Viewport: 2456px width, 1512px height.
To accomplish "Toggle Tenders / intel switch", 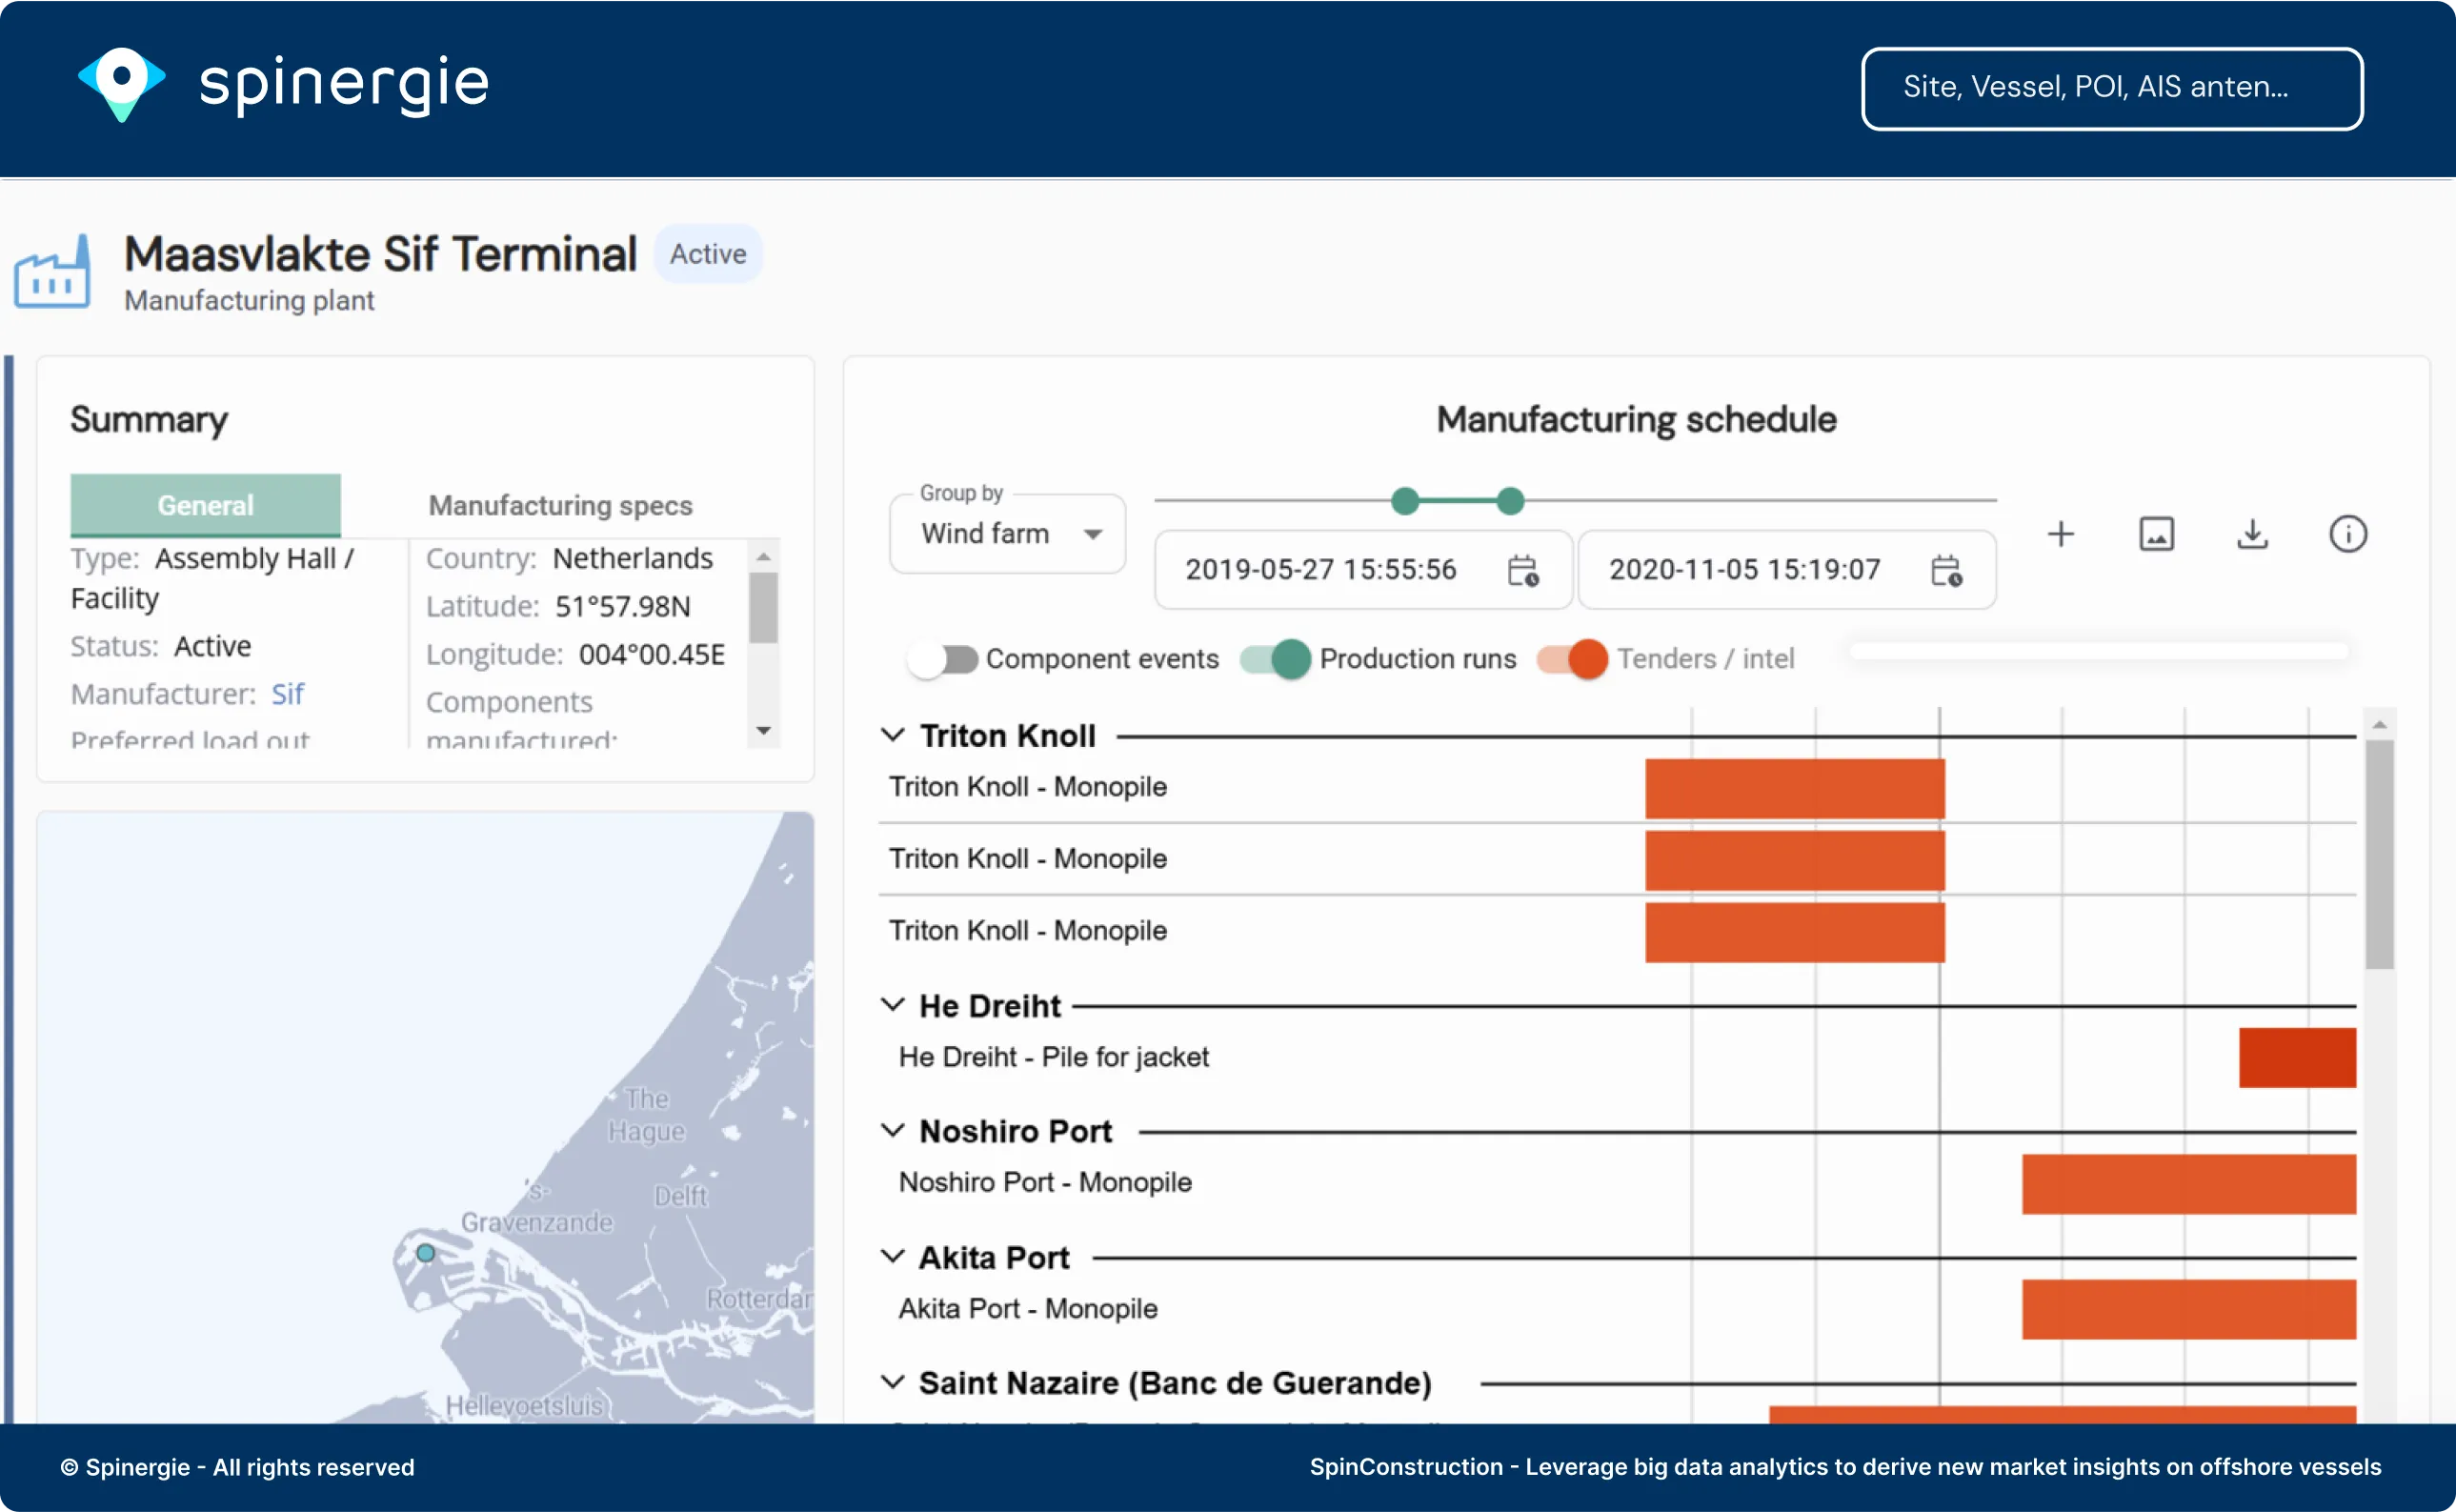I will click(x=1572, y=659).
